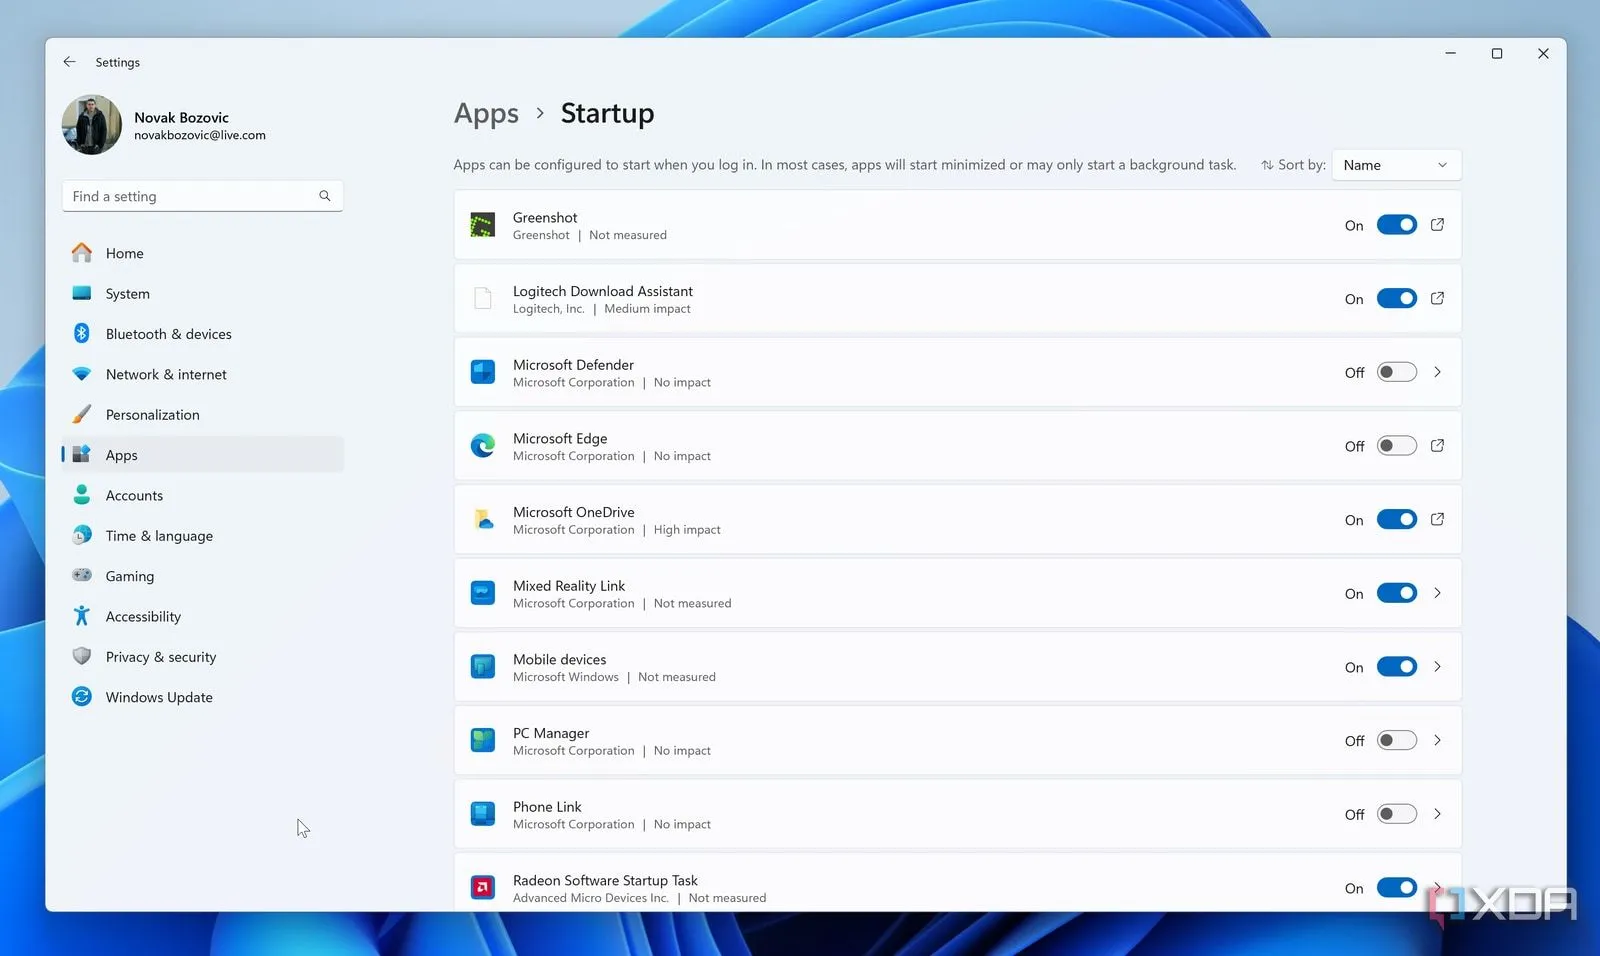This screenshot has height=956, width=1600.
Task: Click the user profile picture
Action: coord(91,124)
